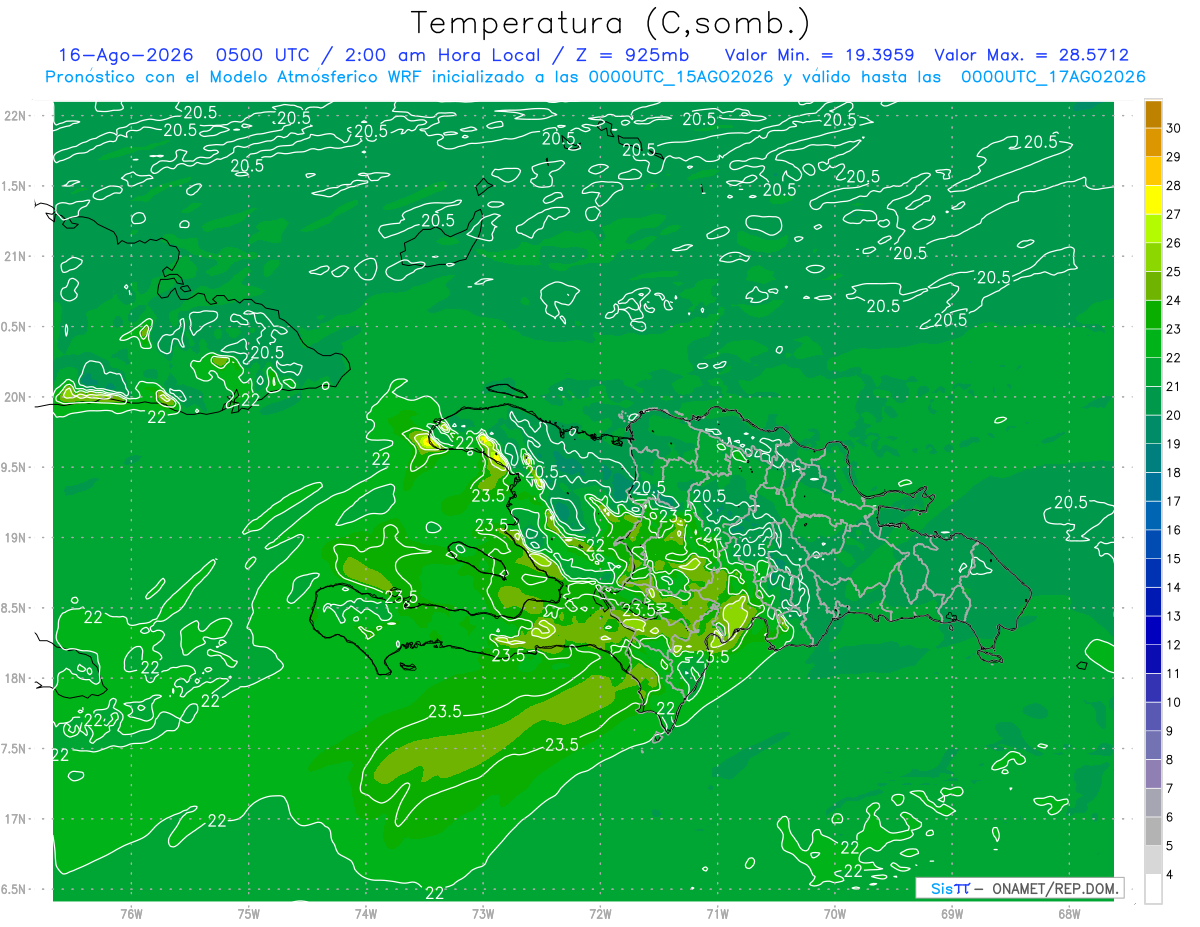Pick the legend color between 21 and 22
Image resolution: width=1200 pixels, height=927 pixels.
pyautogui.click(x=1153, y=372)
